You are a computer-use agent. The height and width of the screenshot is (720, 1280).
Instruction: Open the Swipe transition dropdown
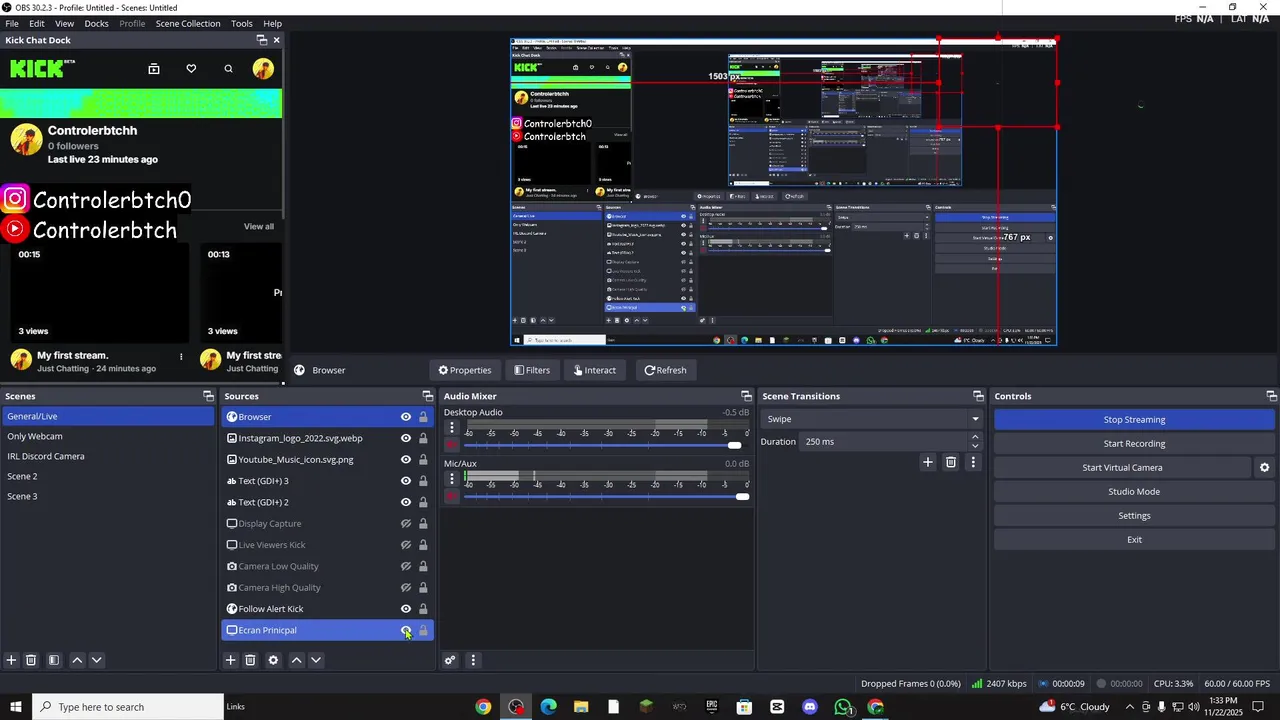point(872,419)
